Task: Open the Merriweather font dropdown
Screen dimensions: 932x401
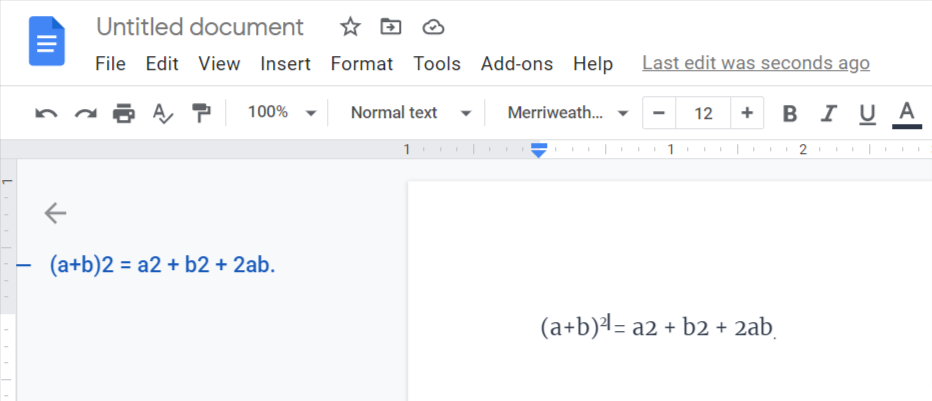Action: tap(568, 113)
